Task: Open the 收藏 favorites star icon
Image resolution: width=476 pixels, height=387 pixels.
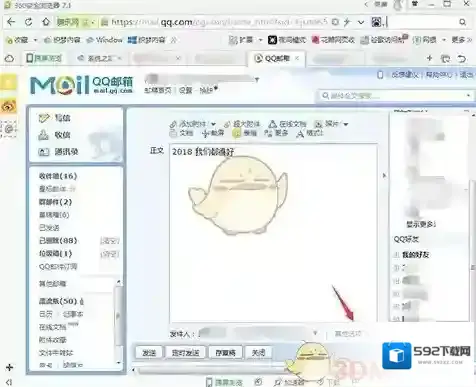Action: click(10, 40)
